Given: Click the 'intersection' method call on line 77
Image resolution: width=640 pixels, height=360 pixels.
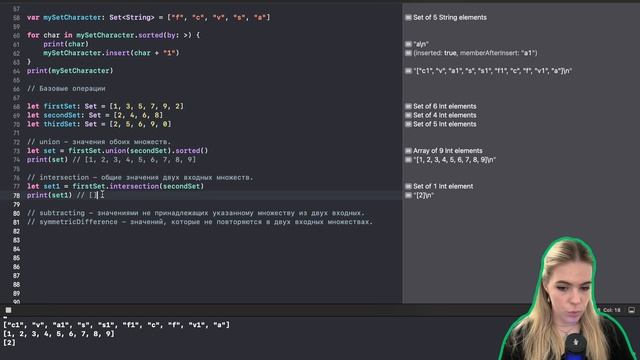Looking at the screenshot, I should pos(134,187).
